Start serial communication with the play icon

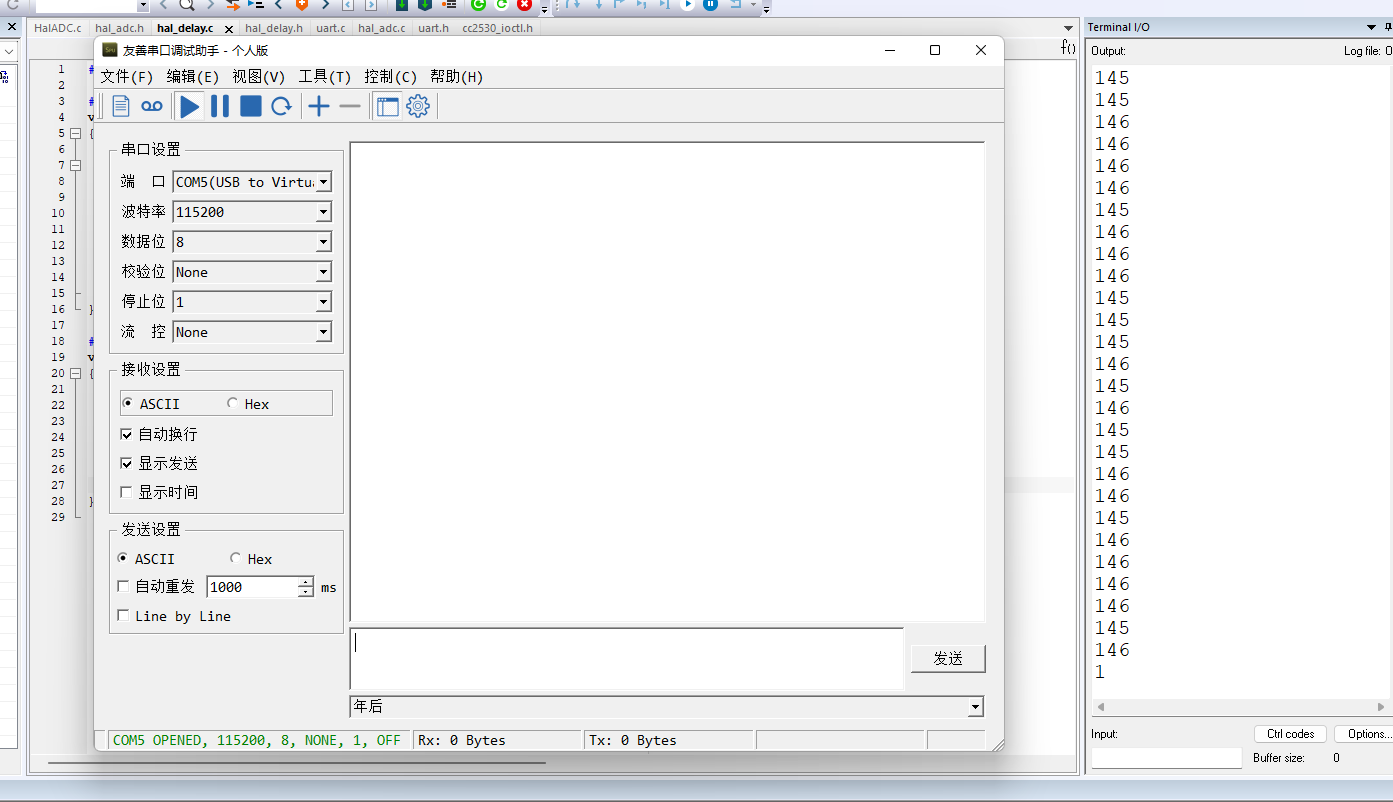pyautogui.click(x=190, y=106)
